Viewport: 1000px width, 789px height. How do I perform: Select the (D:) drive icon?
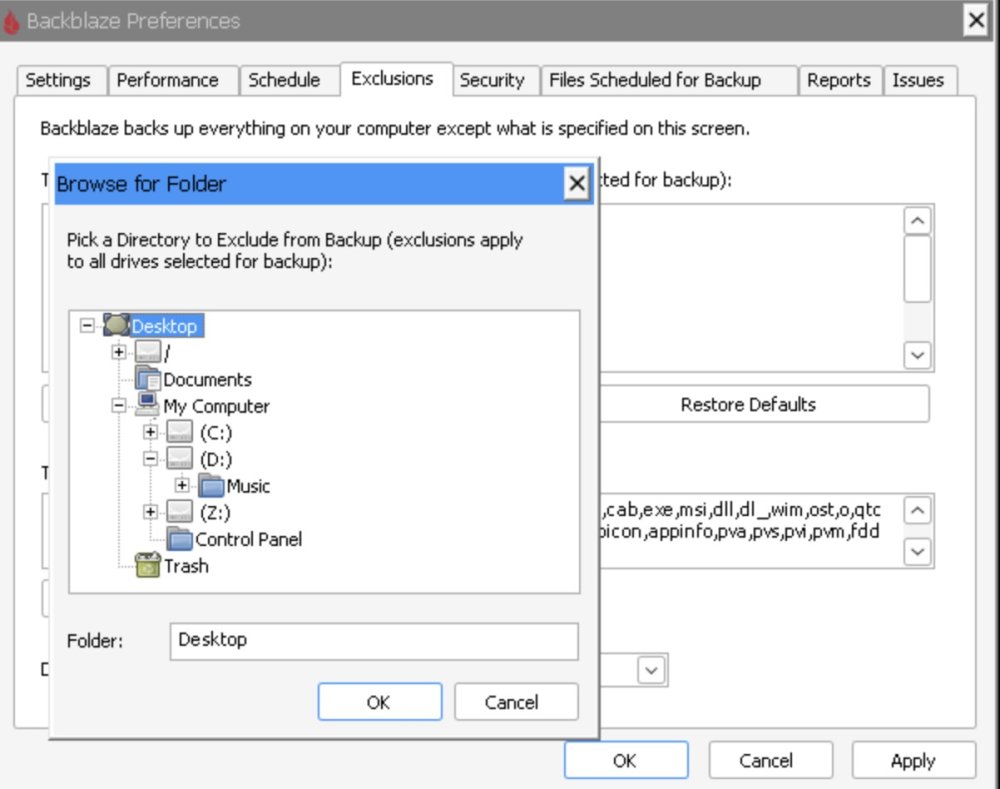tap(179, 459)
